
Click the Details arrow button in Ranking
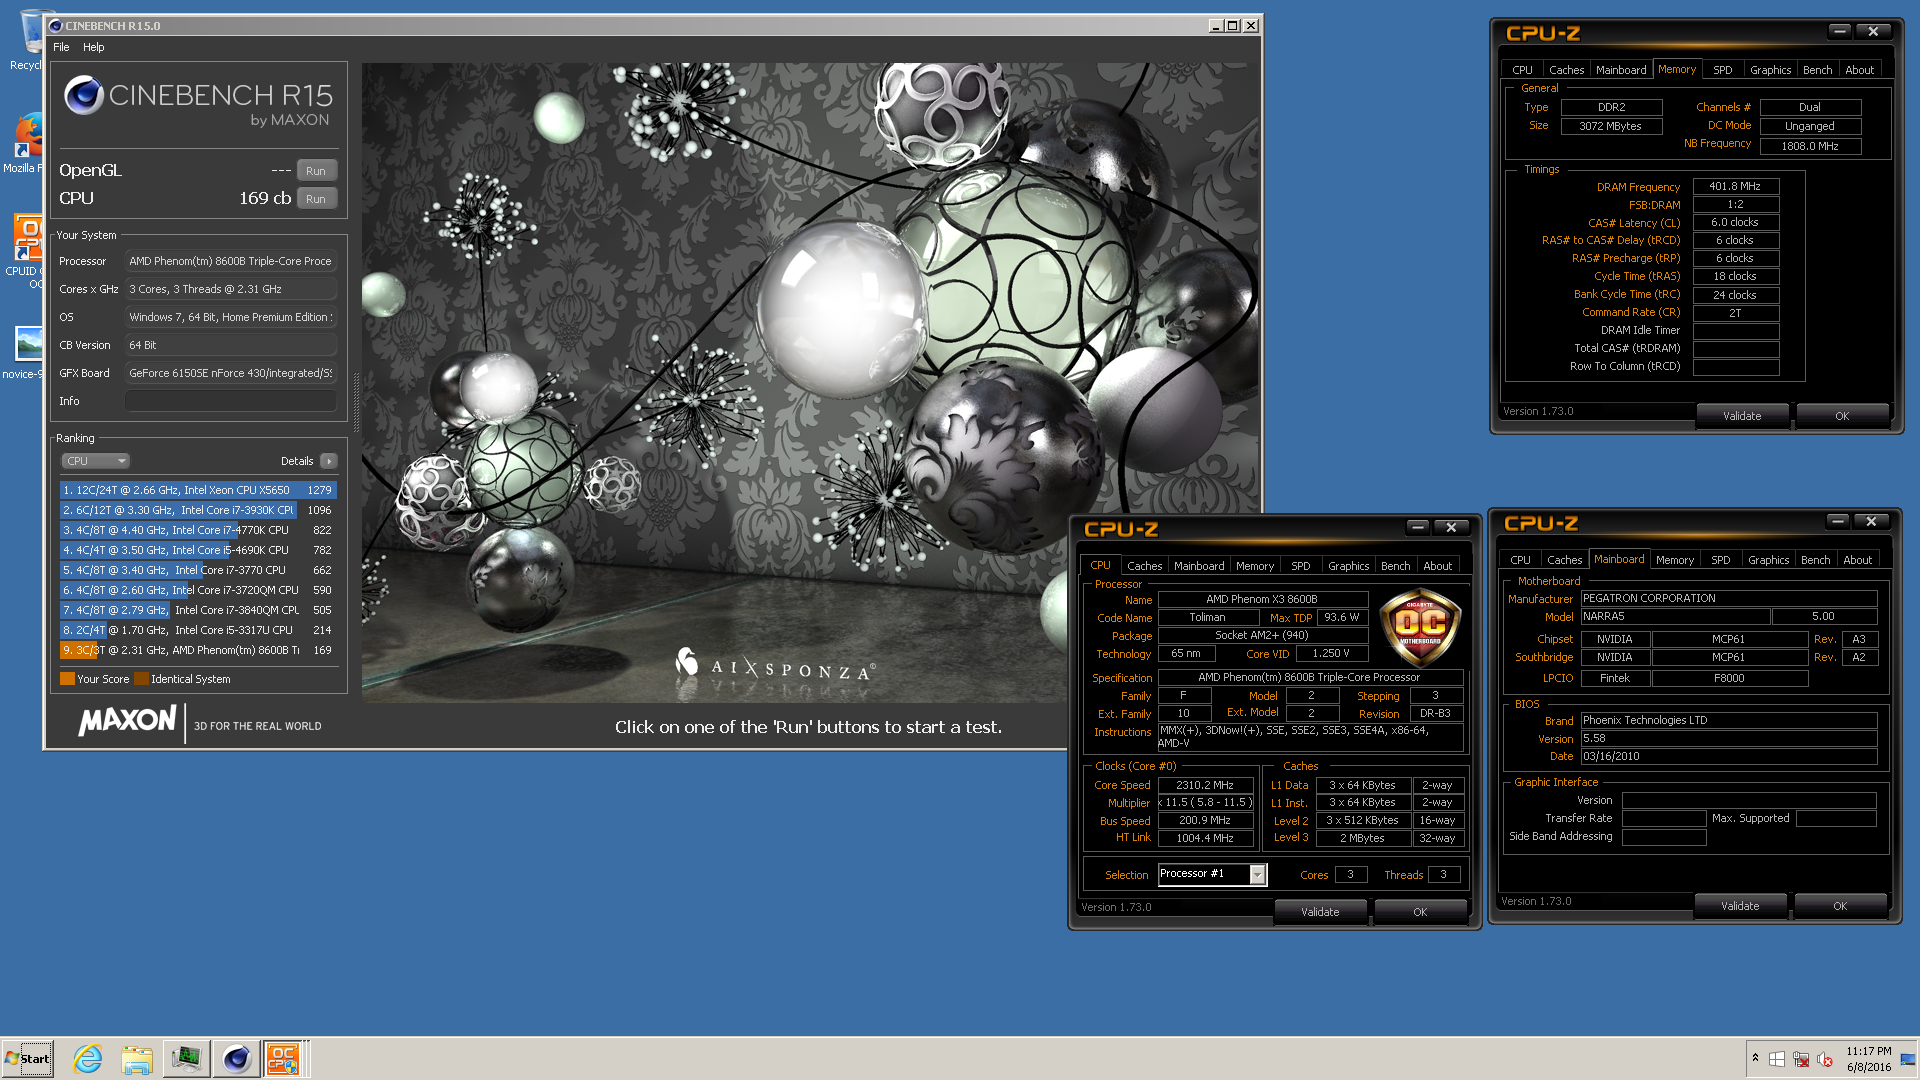point(328,461)
